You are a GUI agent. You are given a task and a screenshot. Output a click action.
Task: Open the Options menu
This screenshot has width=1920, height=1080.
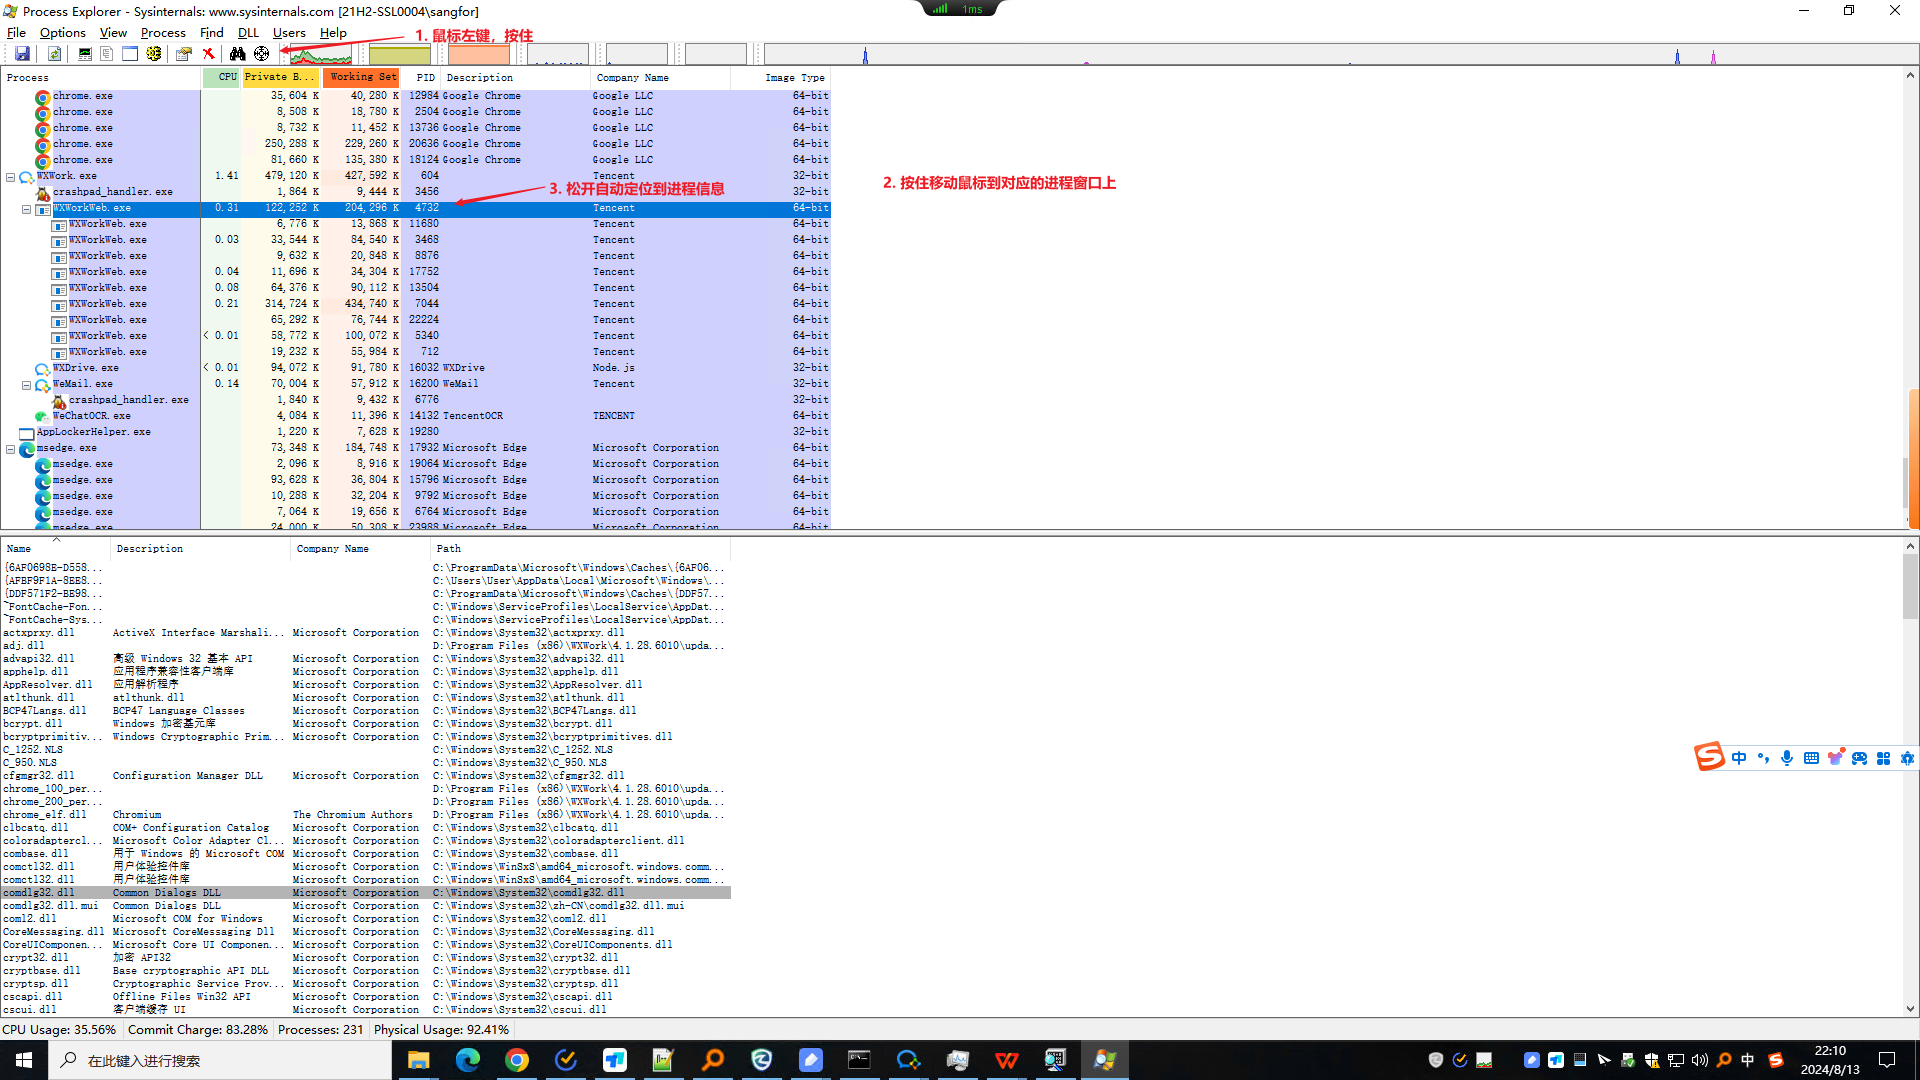[62, 33]
